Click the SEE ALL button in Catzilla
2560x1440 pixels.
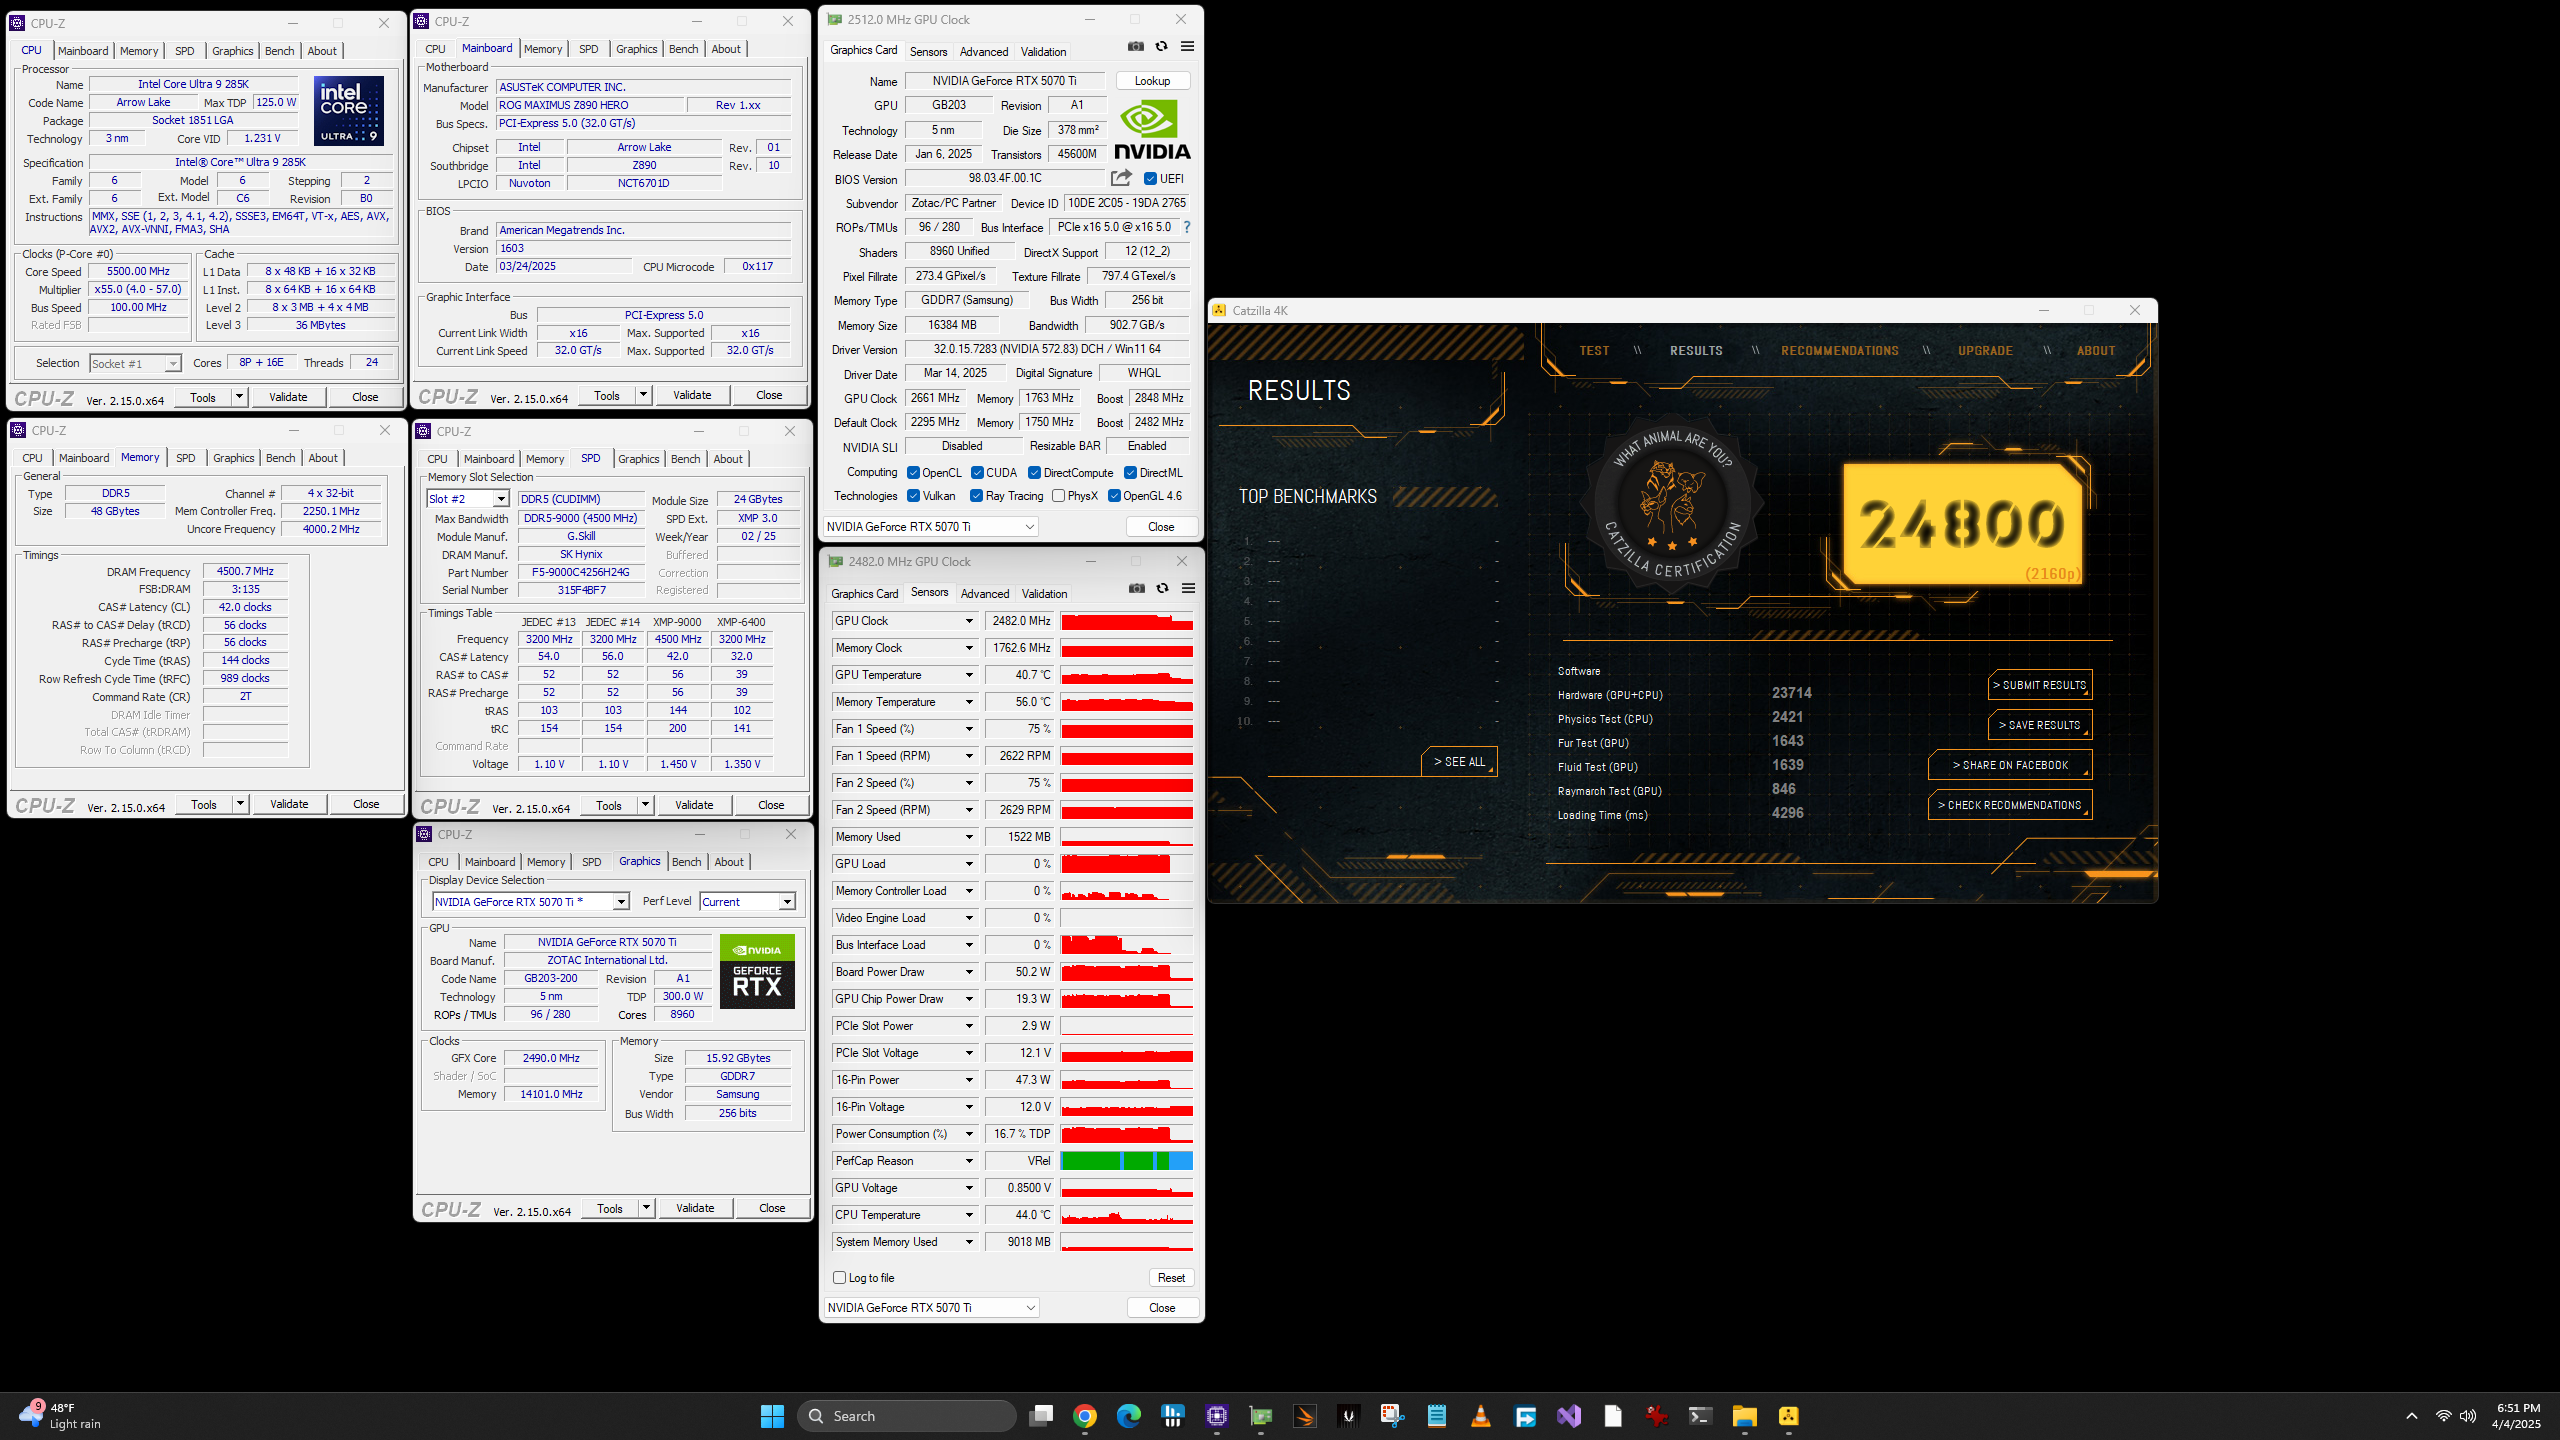point(1459,762)
